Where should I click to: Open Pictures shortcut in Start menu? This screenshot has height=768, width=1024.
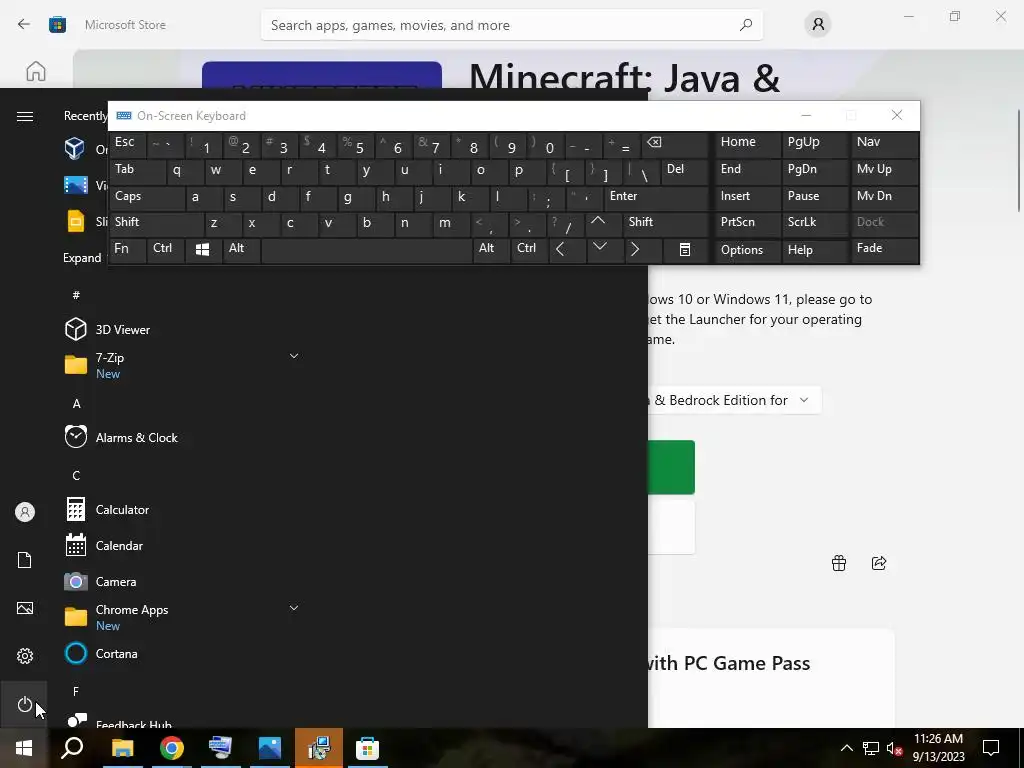tap(24, 608)
